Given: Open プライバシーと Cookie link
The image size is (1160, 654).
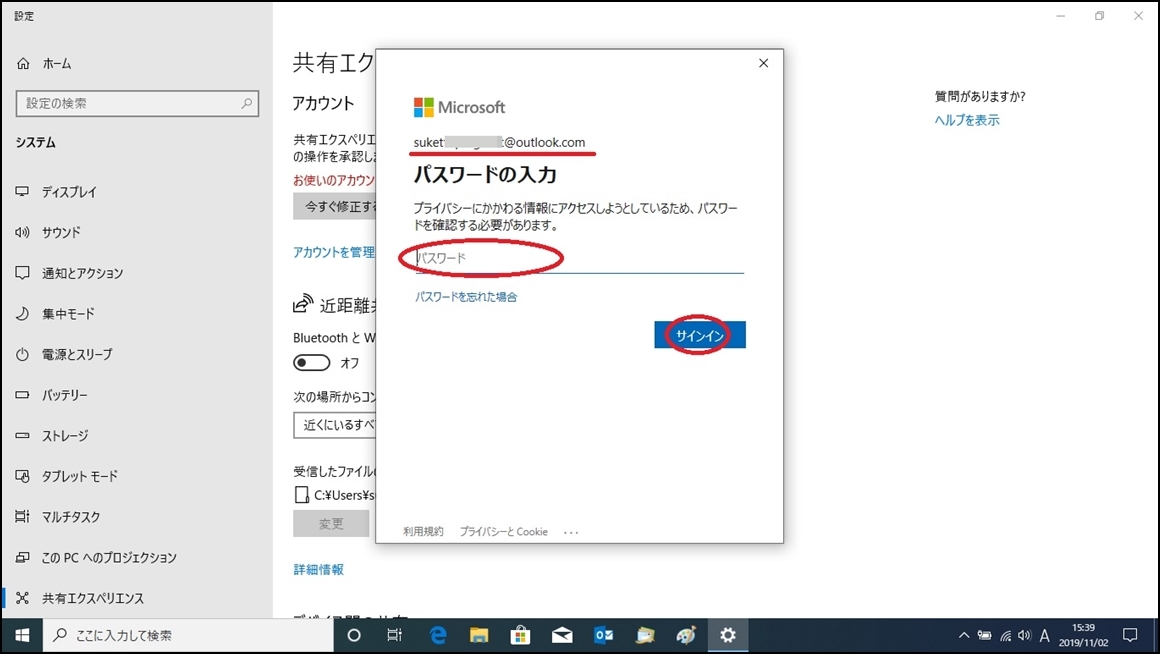Looking at the screenshot, I should [x=504, y=531].
